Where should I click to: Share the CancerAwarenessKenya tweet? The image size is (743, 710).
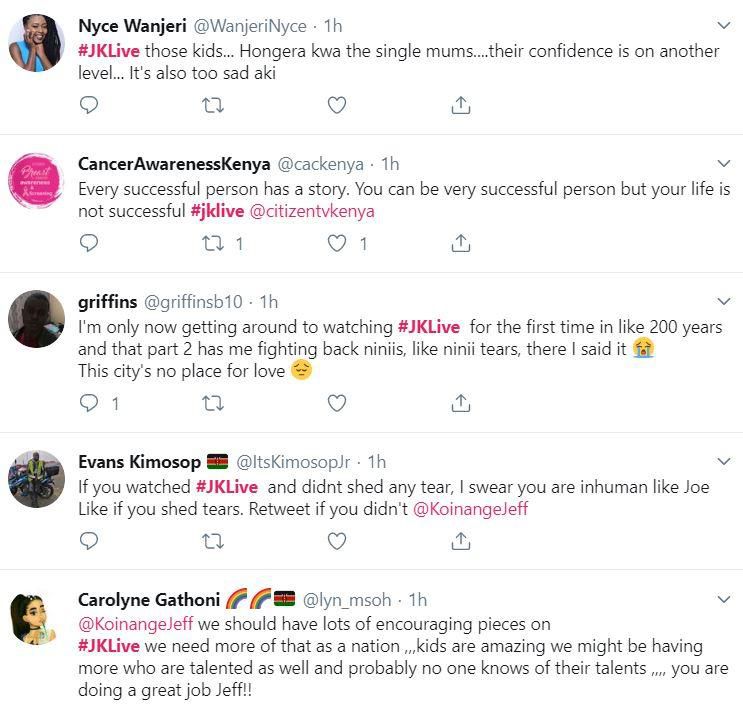coord(460,242)
